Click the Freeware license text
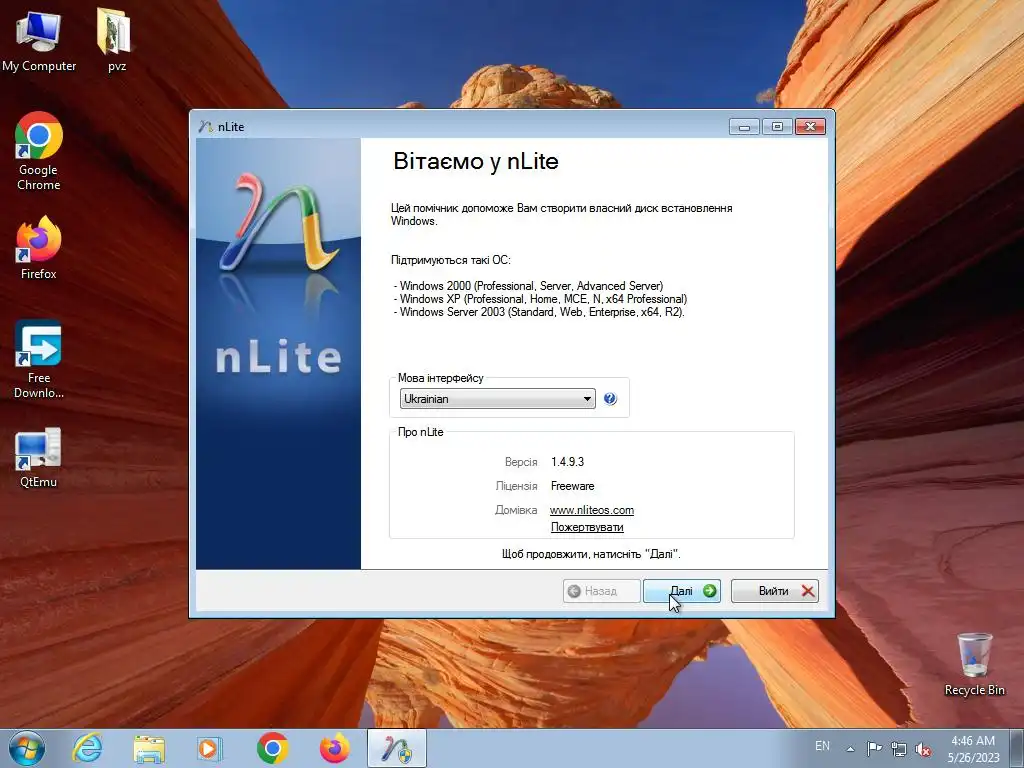Viewport: 1024px width, 768px height. click(x=573, y=486)
